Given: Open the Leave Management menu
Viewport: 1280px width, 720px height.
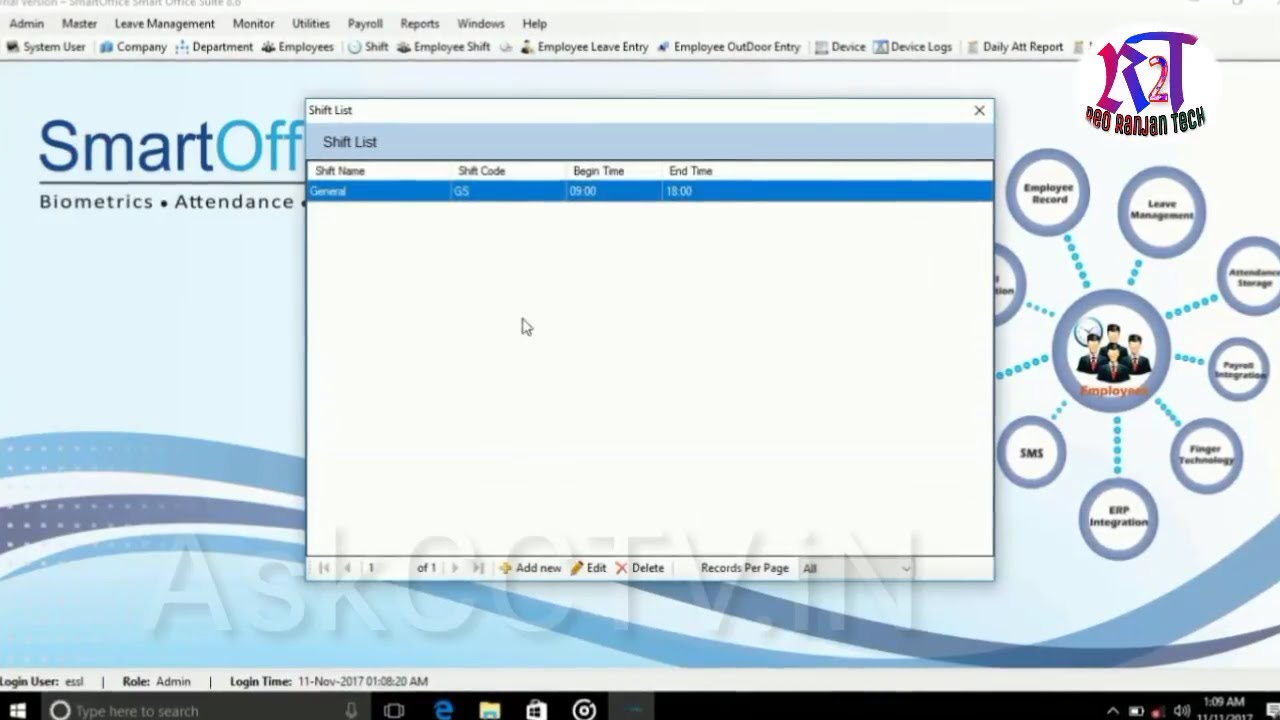Looking at the screenshot, I should tap(164, 23).
